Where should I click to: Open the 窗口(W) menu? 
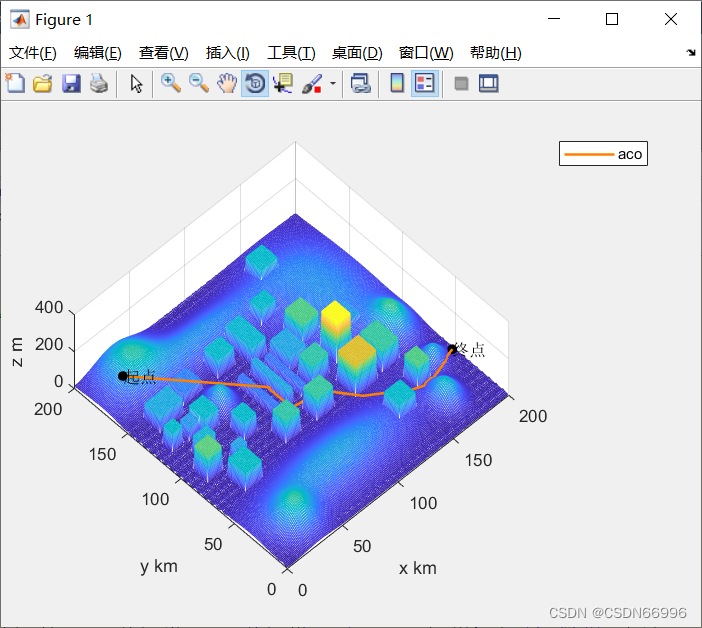point(426,53)
